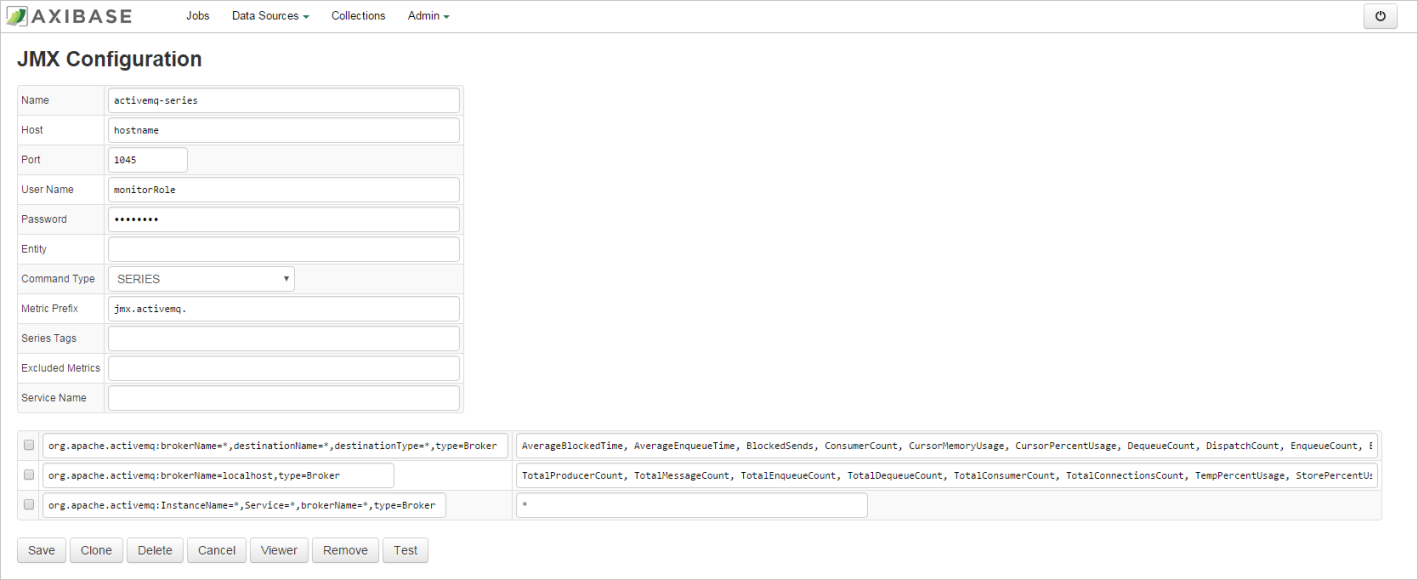The width and height of the screenshot is (1418, 580).
Task: Cancel the configuration changes
Action: point(216,550)
